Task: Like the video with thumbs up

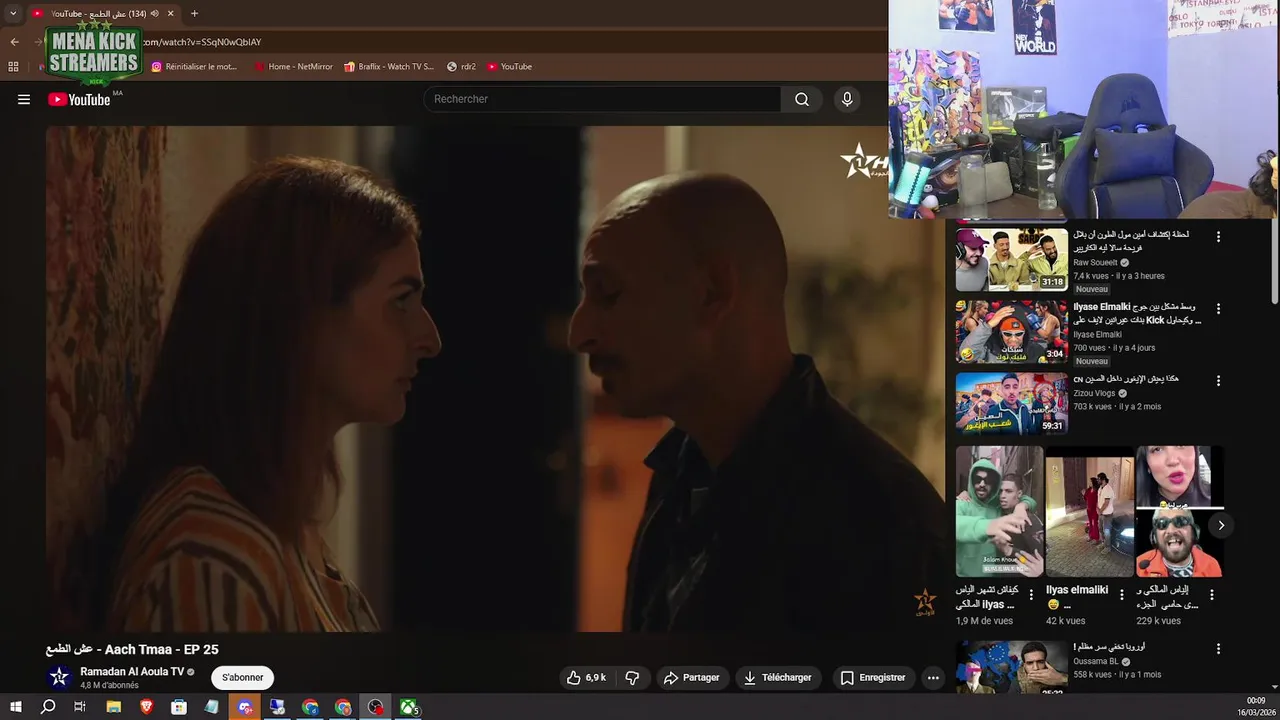Action: click(x=586, y=677)
